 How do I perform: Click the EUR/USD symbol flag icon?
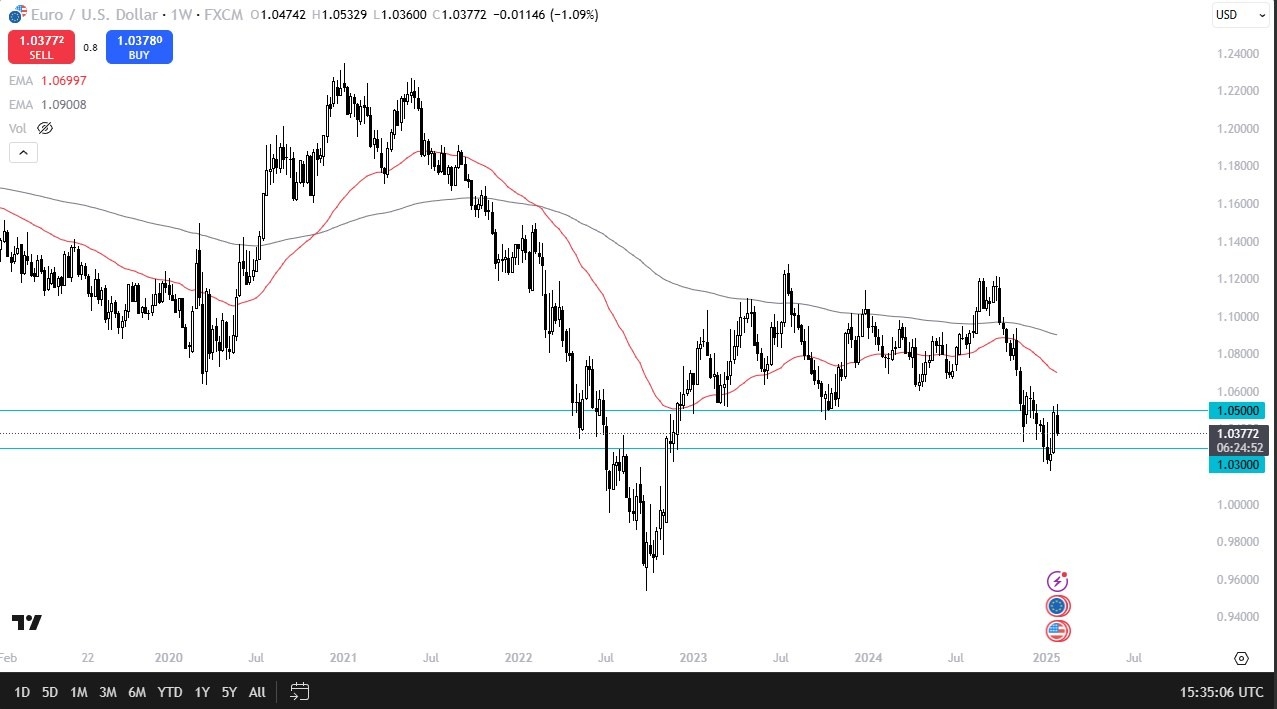point(17,15)
